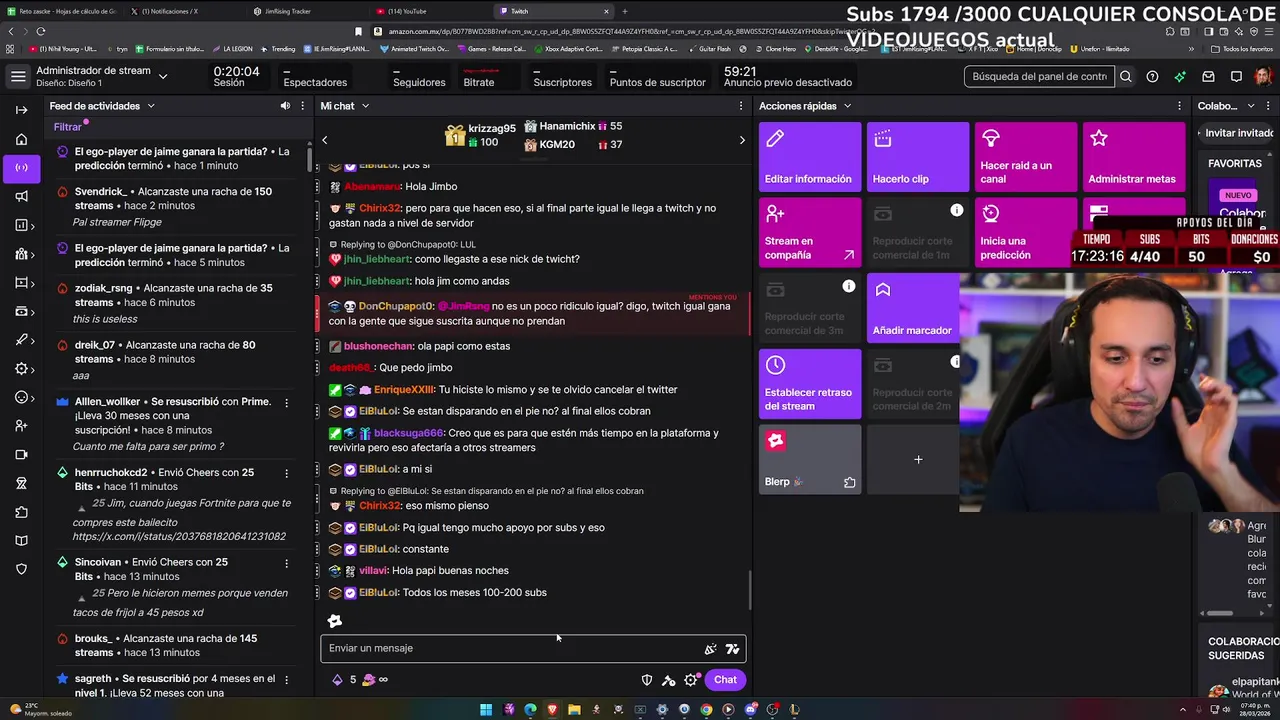The image size is (1280, 720).
Task: Expand Acciones rápidas dropdown
Action: (x=847, y=106)
